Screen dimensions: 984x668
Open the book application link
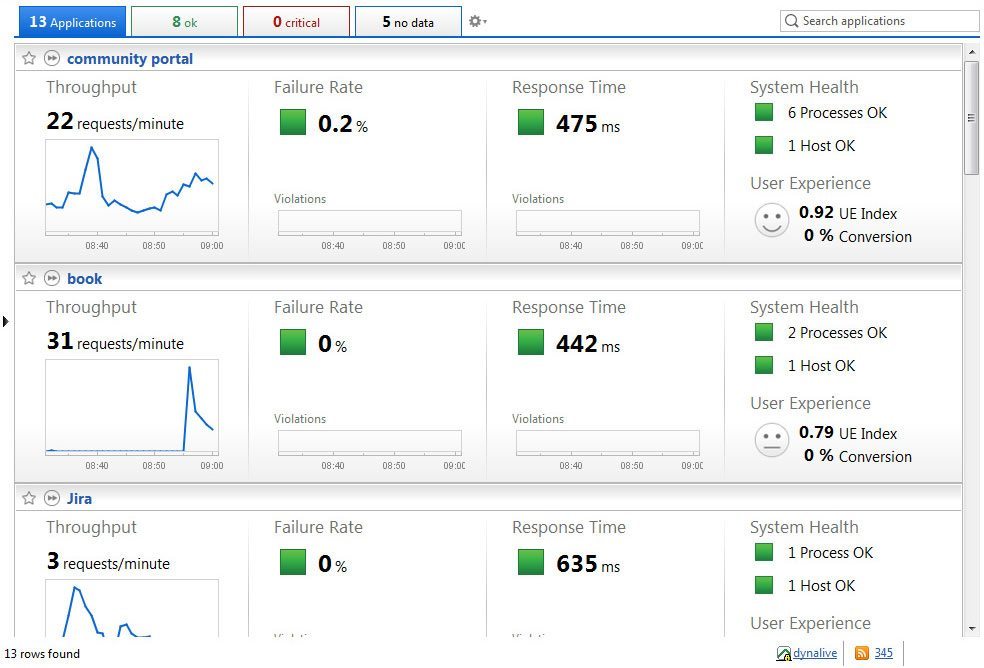click(85, 278)
